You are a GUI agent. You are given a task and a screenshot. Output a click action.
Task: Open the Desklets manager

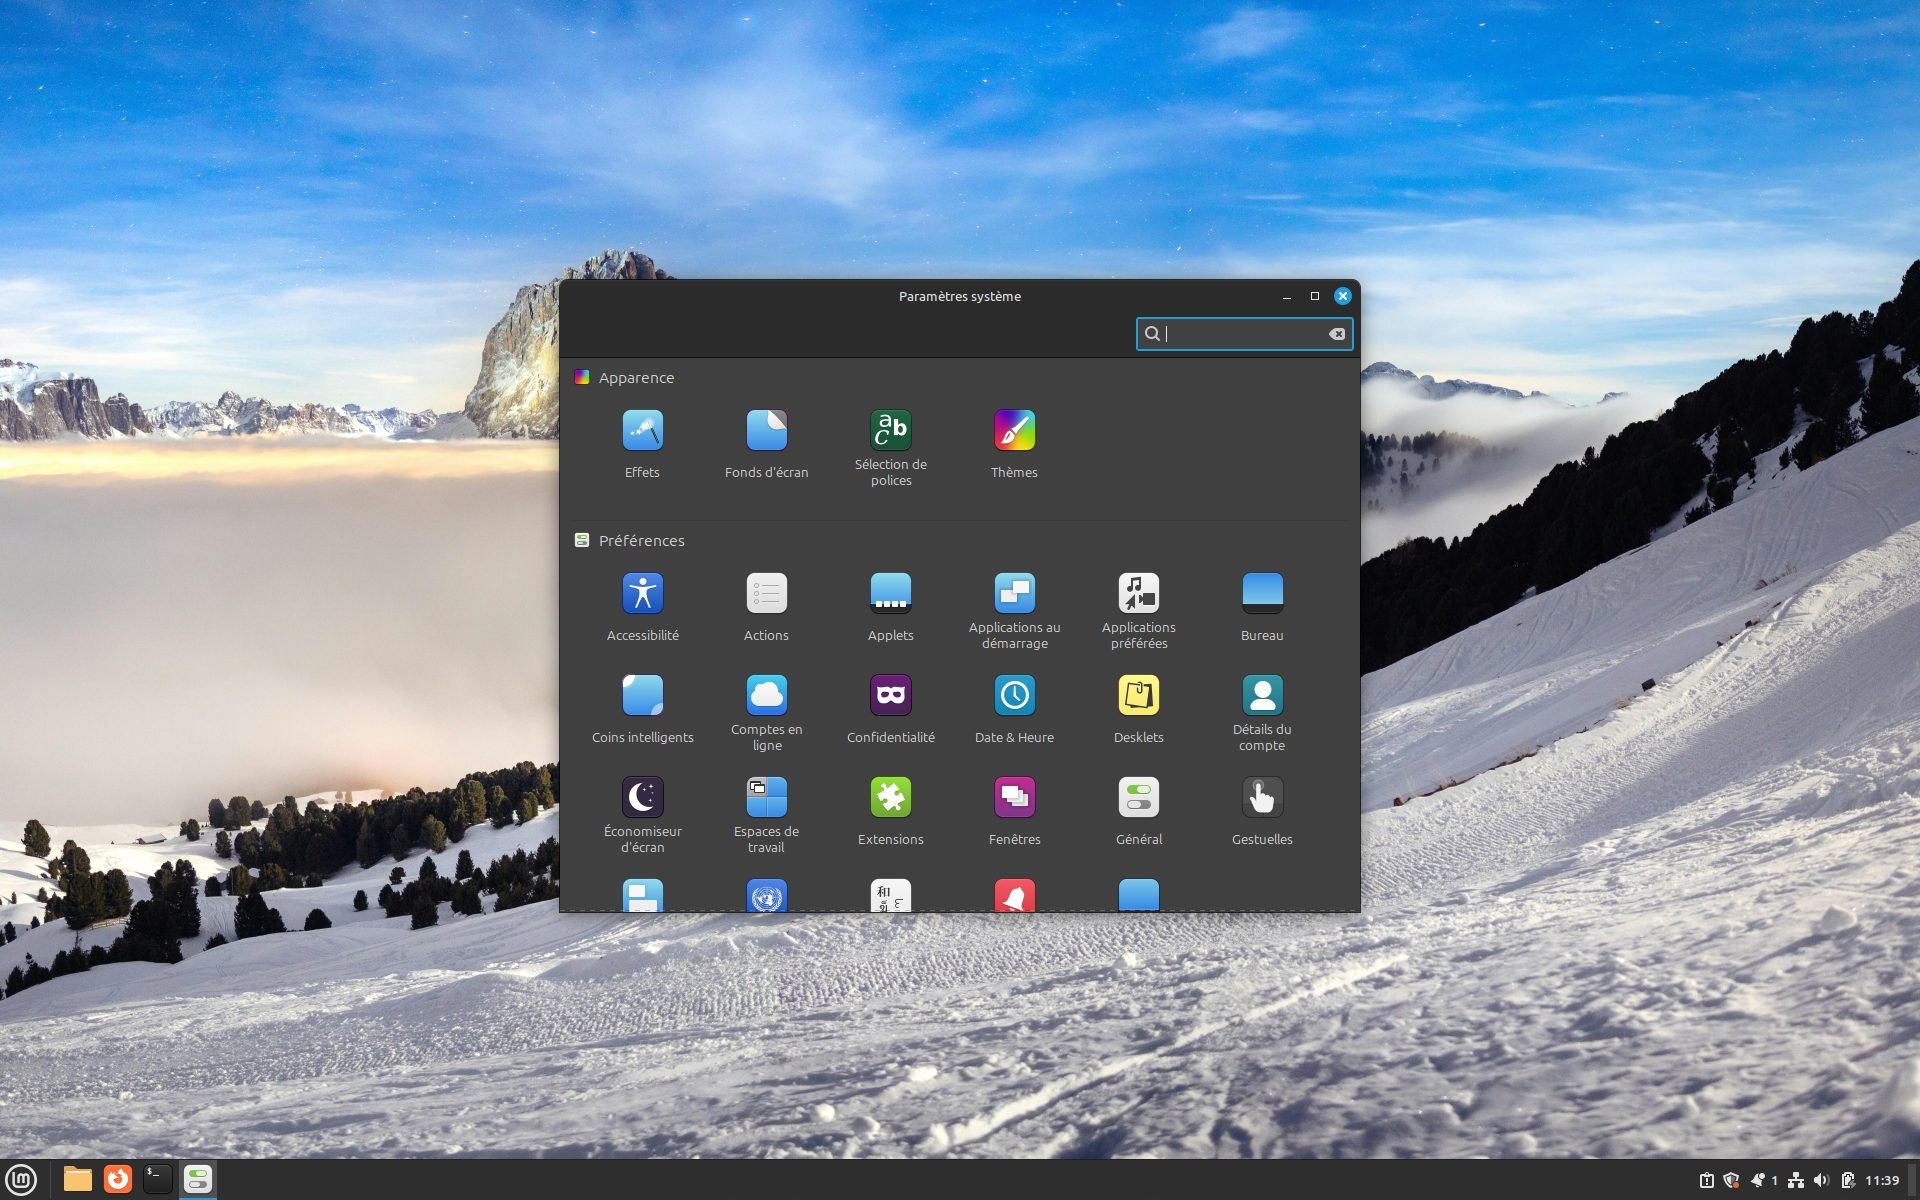coord(1138,695)
